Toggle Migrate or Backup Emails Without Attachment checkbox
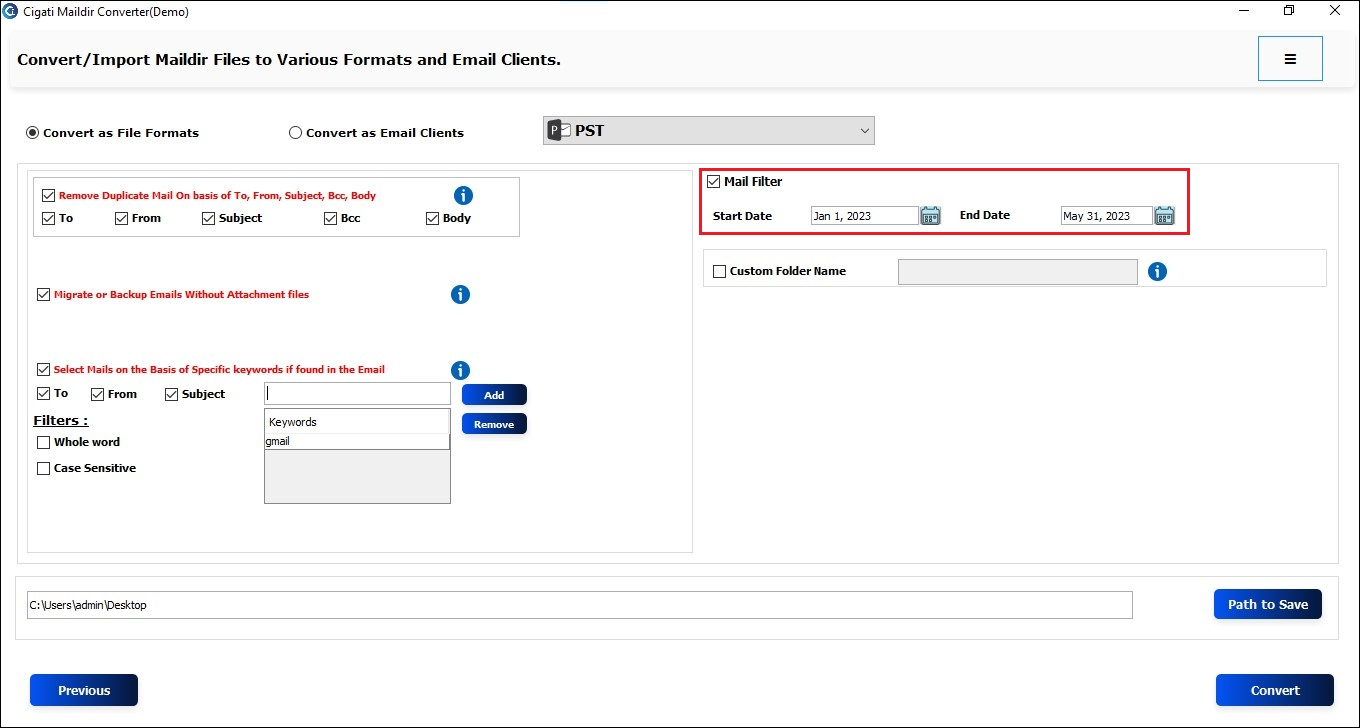 [x=43, y=295]
